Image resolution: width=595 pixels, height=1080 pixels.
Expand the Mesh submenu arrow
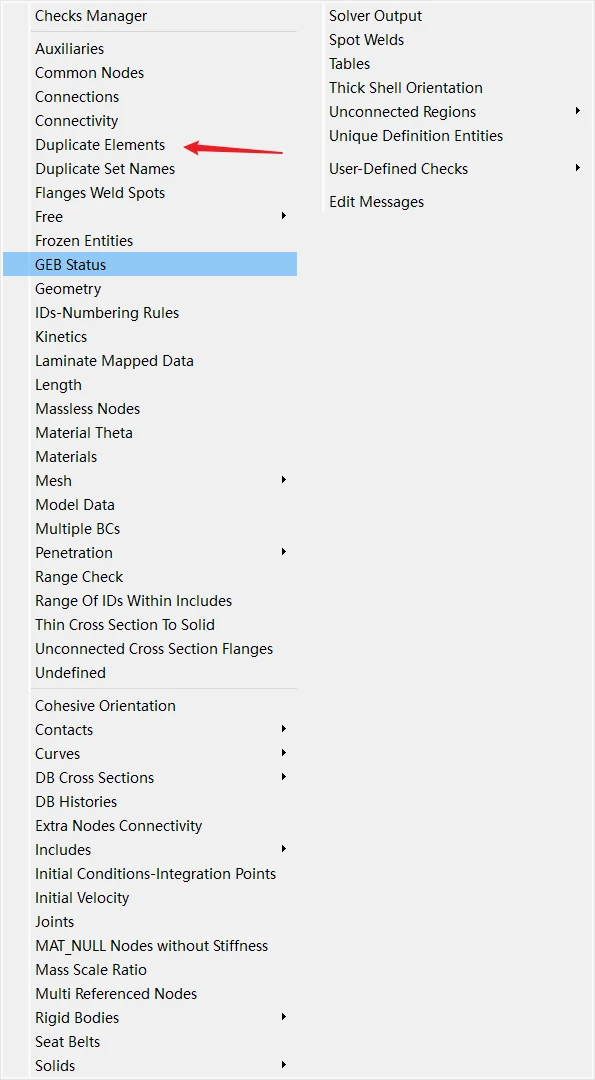click(x=284, y=480)
